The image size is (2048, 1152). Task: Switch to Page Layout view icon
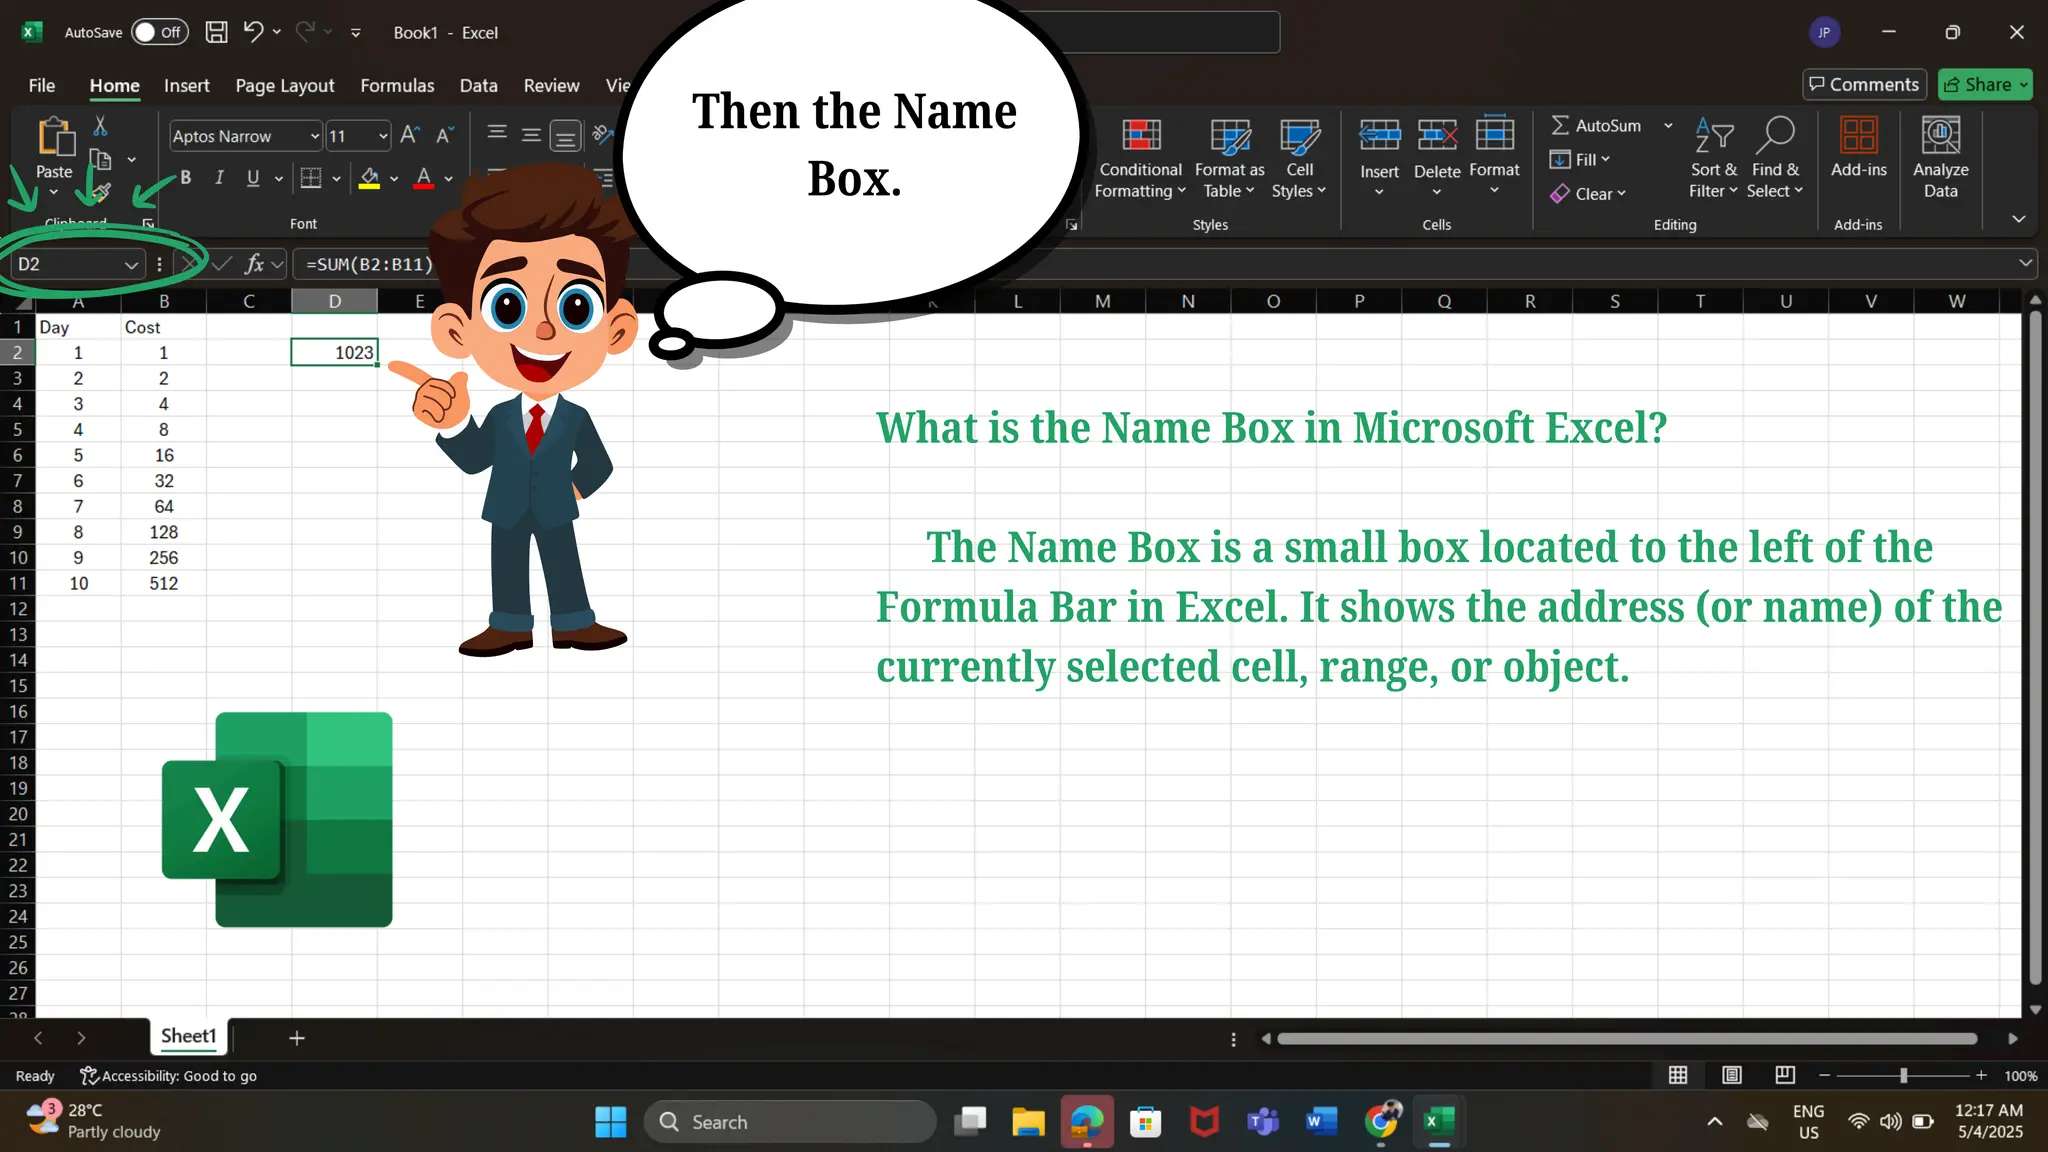pyautogui.click(x=1732, y=1075)
